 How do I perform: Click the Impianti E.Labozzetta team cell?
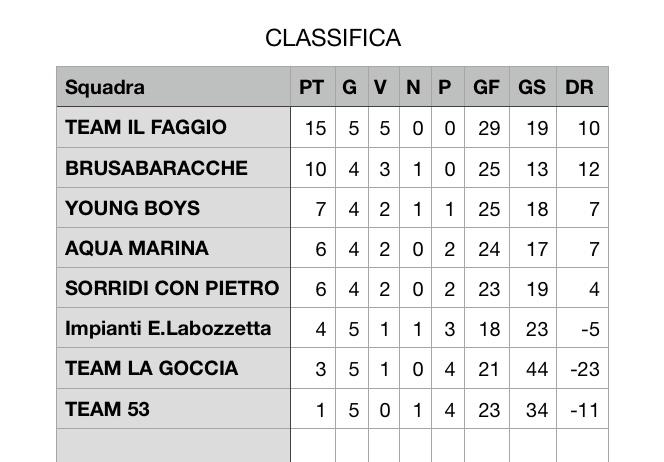pos(174,328)
